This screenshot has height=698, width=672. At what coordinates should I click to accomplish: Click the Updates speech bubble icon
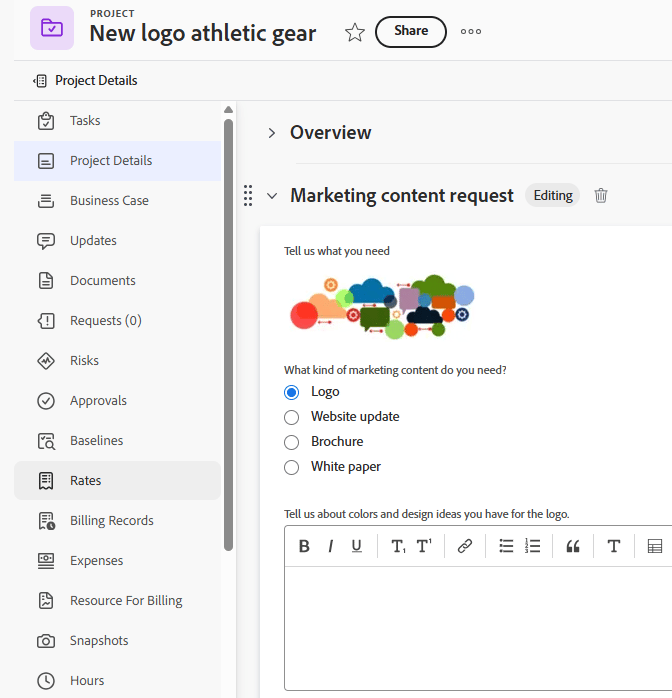click(46, 241)
